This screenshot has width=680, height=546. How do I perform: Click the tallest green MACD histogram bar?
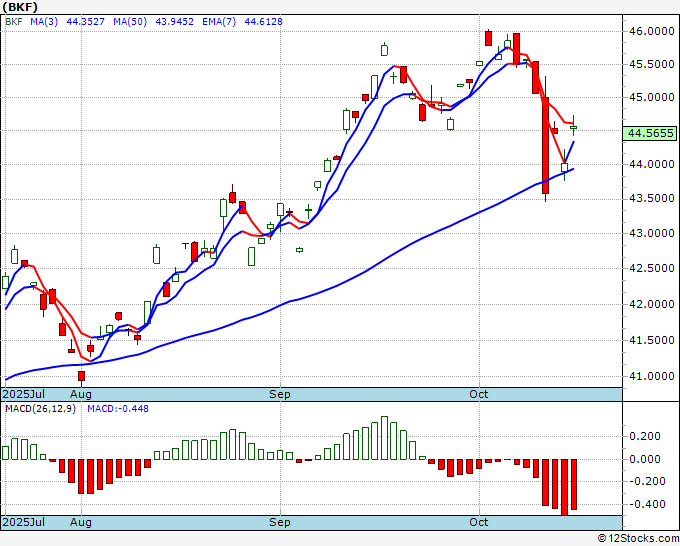point(384,438)
